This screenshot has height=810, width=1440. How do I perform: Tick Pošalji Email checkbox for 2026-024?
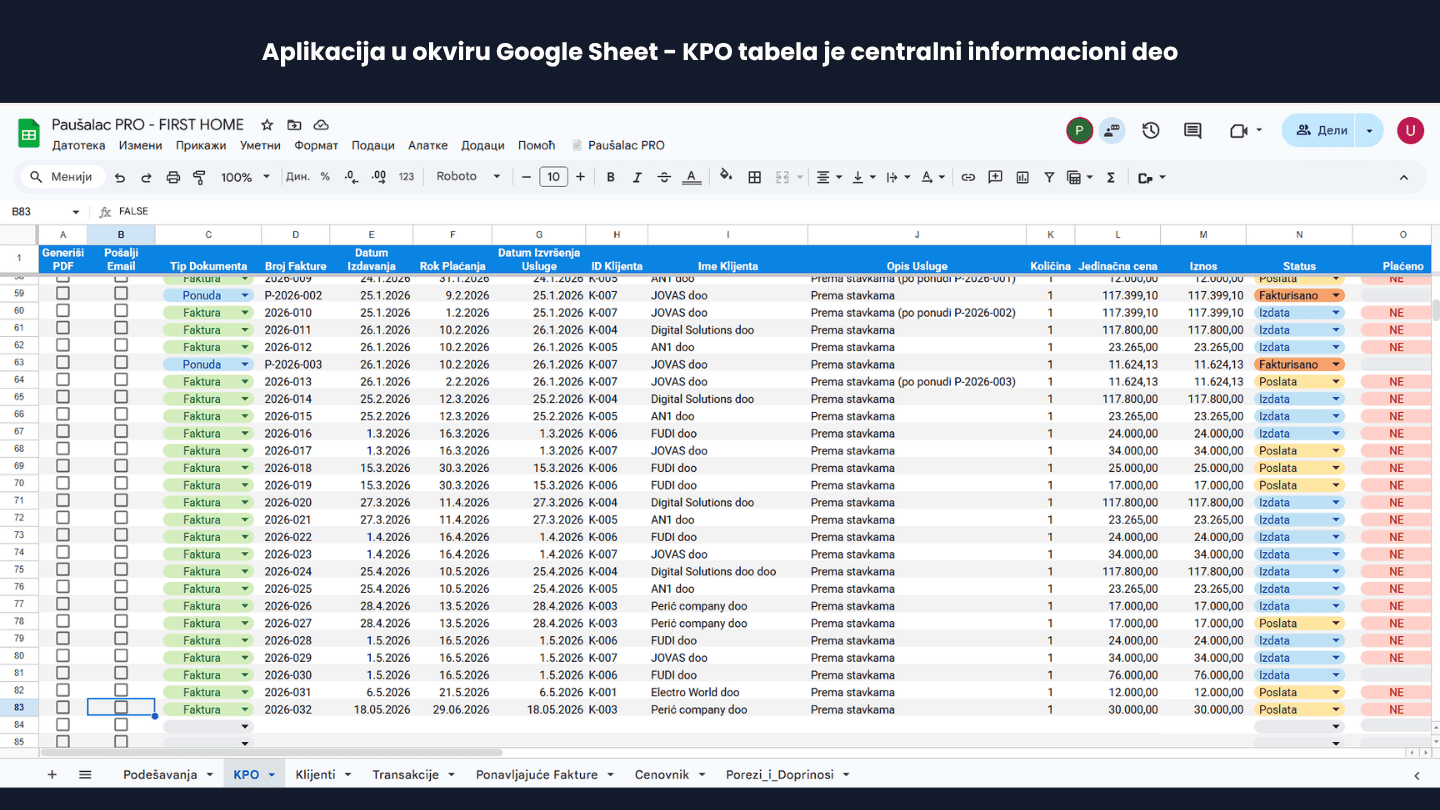(x=121, y=569)
